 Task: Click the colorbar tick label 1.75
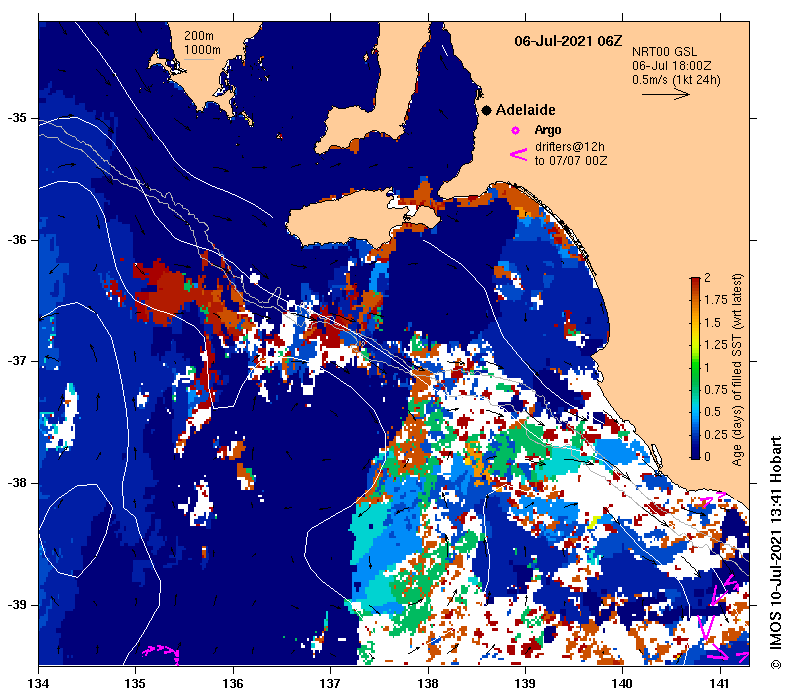coord(716,300)
